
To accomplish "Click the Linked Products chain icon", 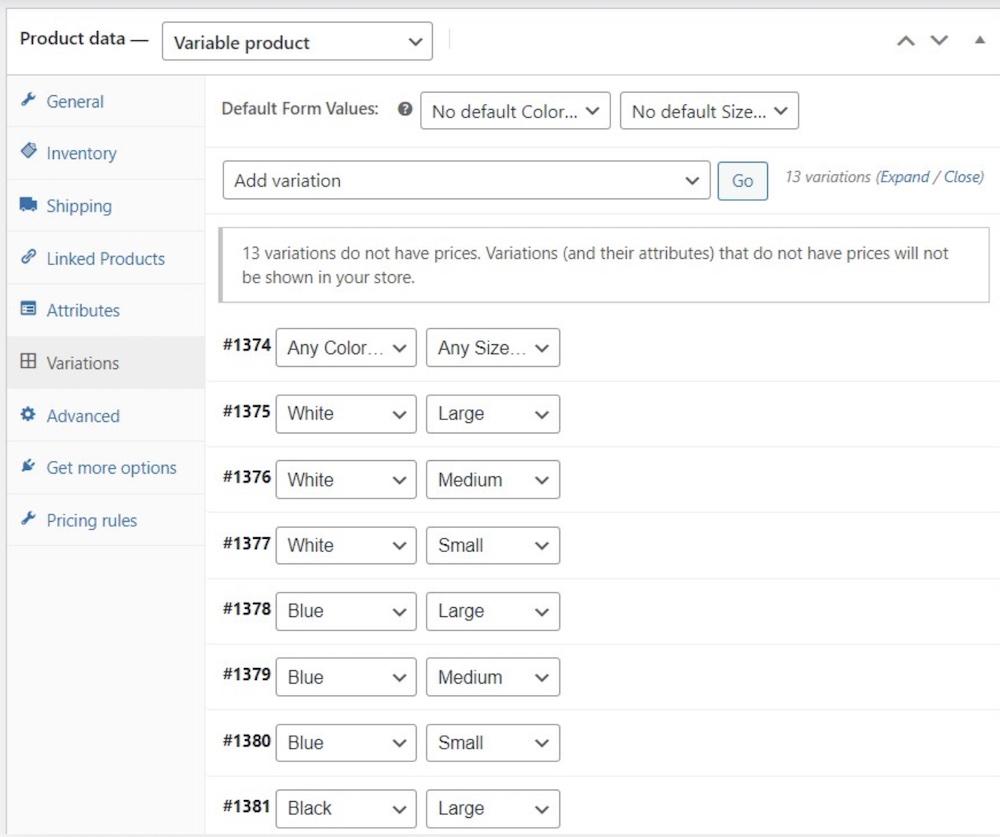I will pos(28,256).
